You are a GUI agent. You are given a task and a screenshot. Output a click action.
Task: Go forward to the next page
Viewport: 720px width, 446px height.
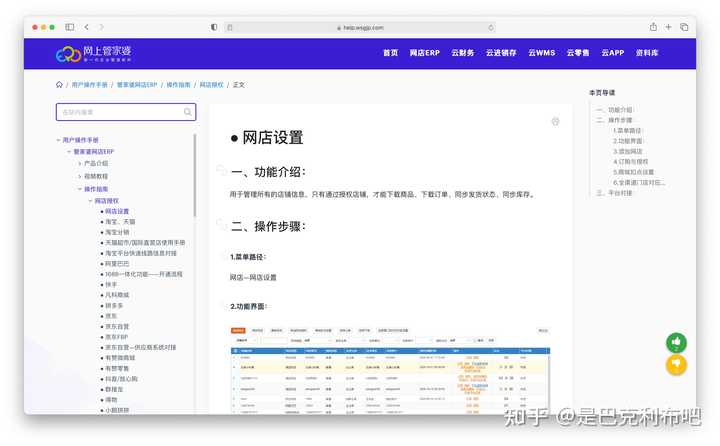click(x=101, y=27)
